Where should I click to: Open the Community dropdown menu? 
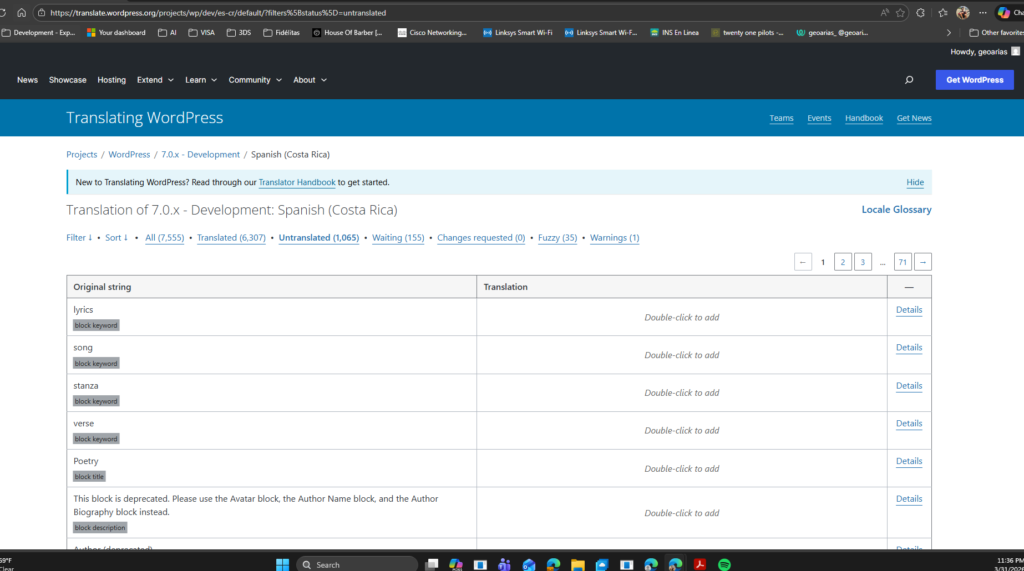254,80
